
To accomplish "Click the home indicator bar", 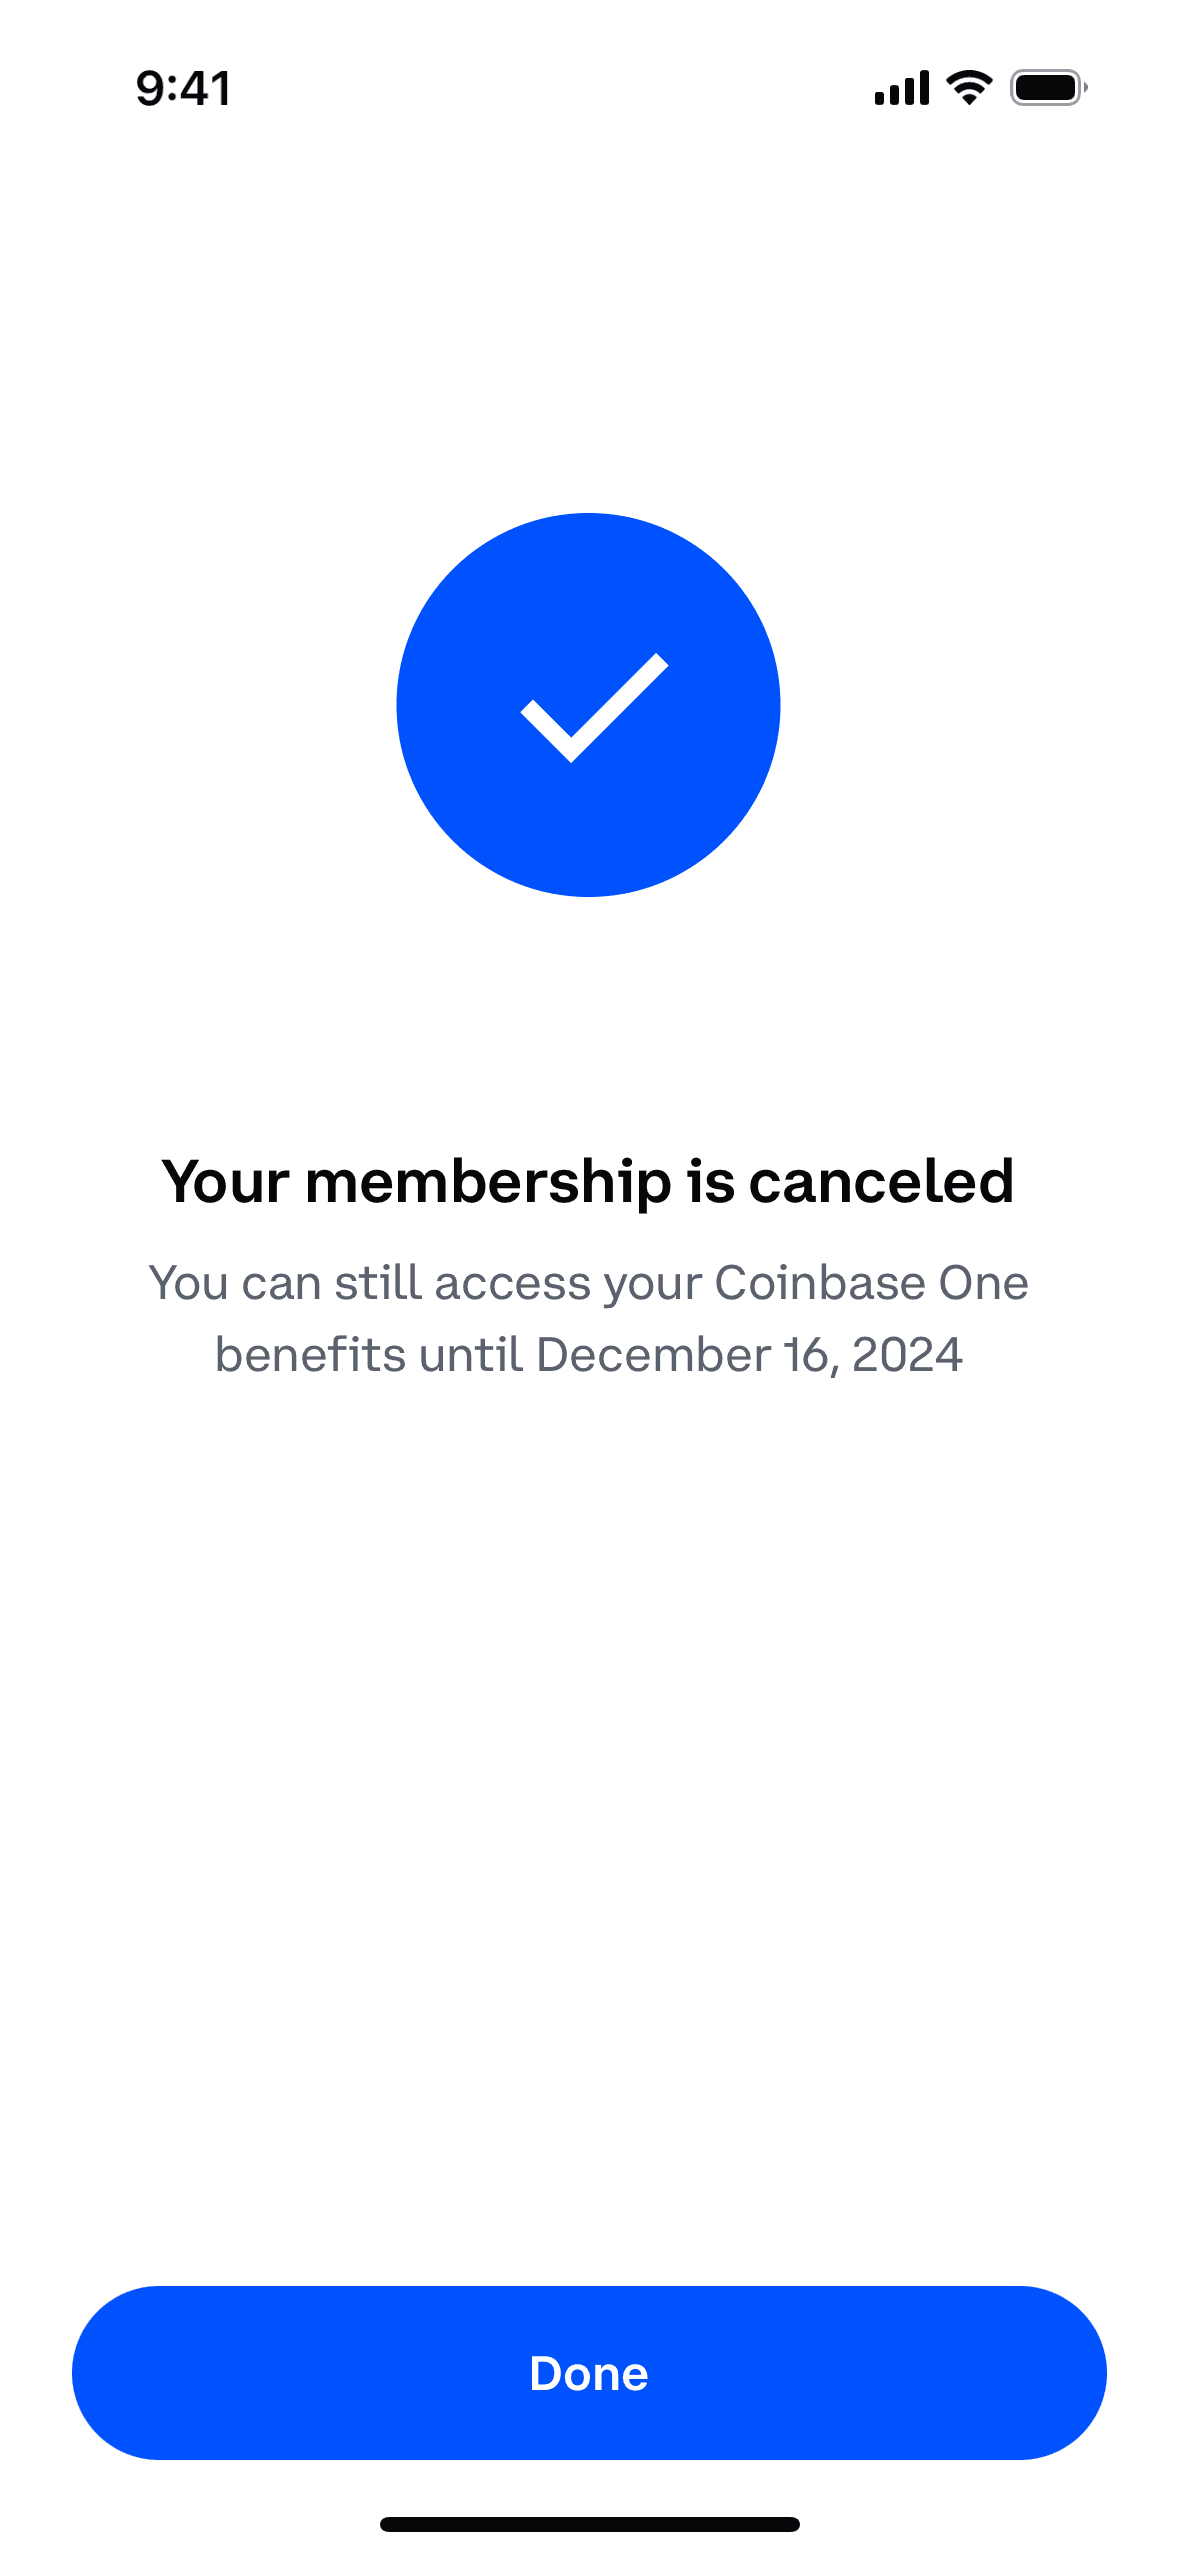I will point(589,2524).
